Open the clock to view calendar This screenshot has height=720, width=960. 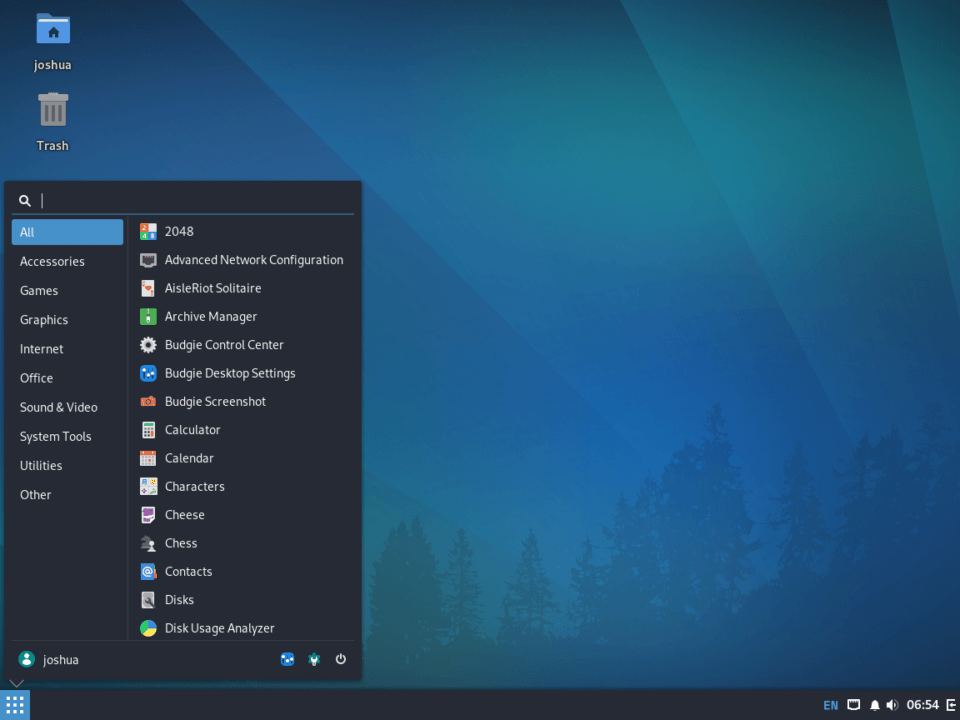tap(922, 704)
